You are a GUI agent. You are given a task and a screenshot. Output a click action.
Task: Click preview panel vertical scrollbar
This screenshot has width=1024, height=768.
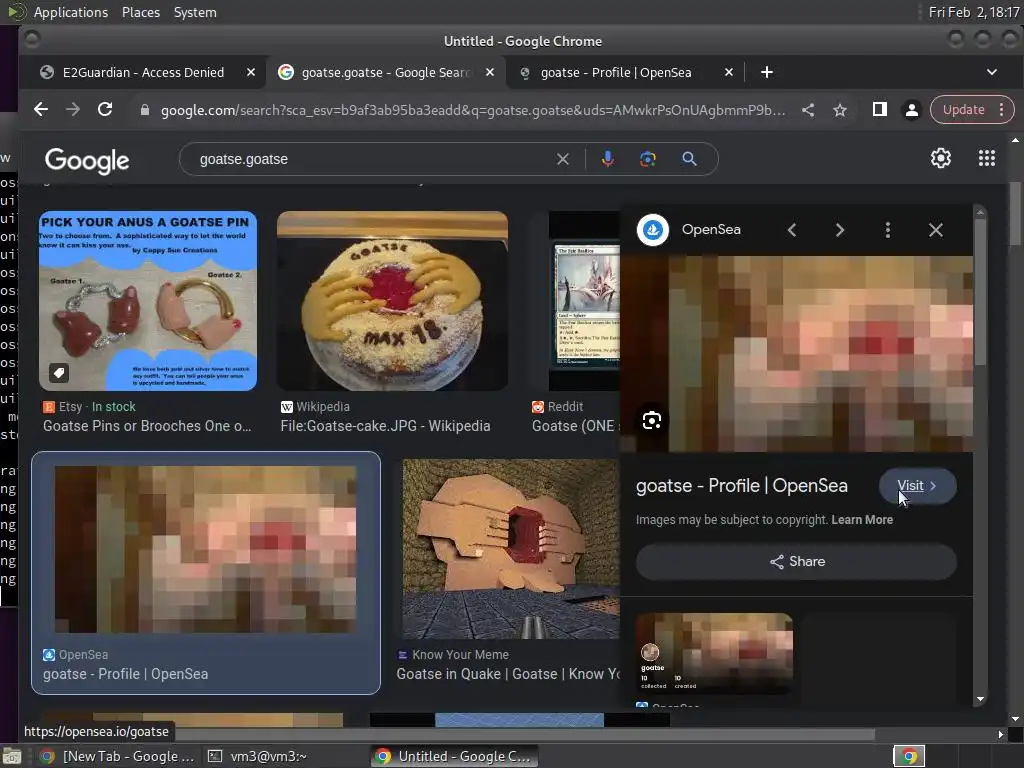980,294
